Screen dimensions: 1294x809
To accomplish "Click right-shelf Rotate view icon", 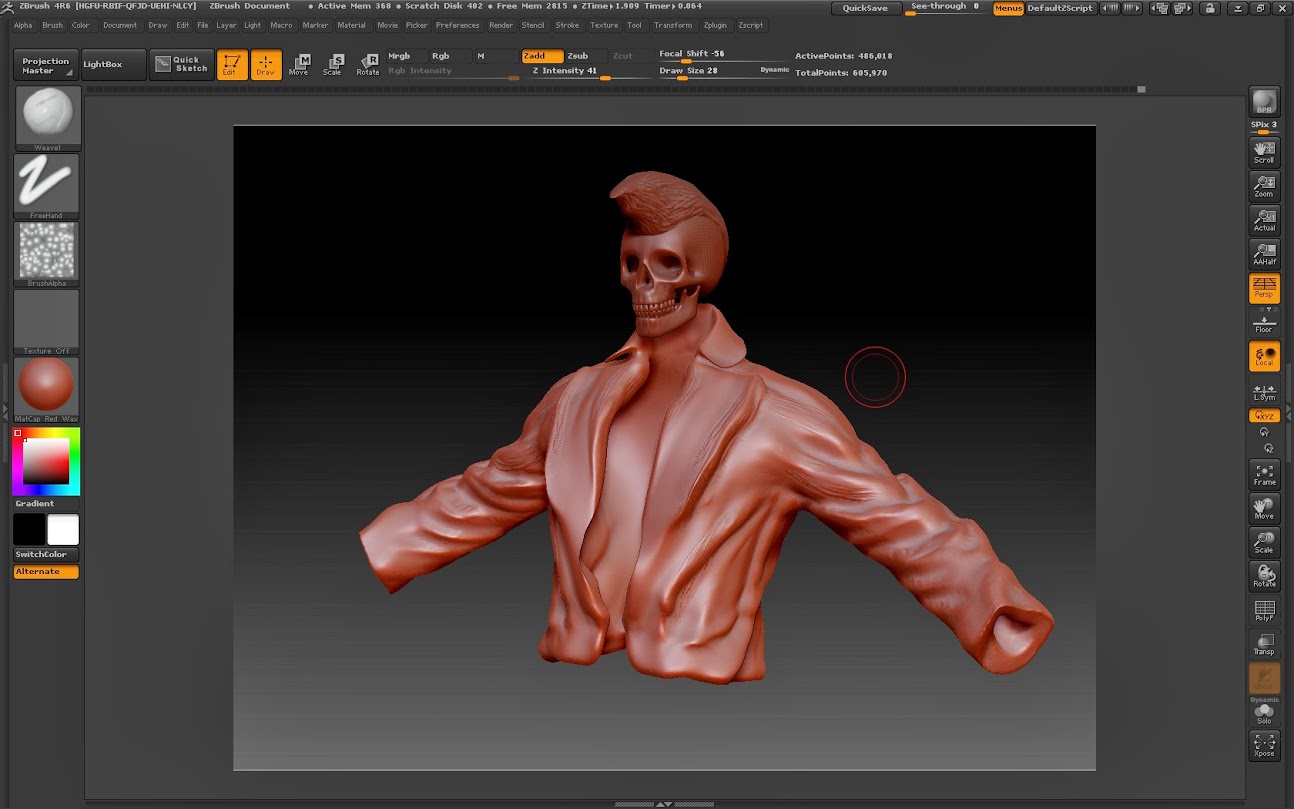I will pyautogui.click(x=1264, y=577).
